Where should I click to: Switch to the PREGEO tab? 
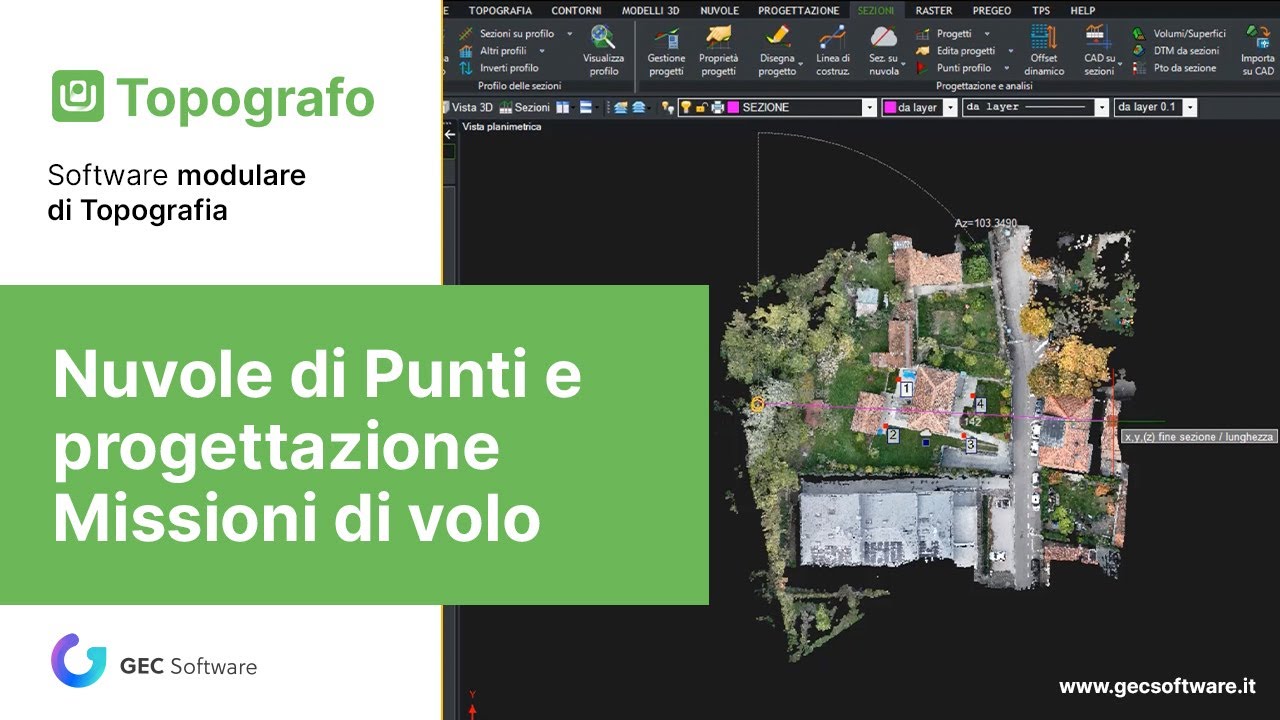tap(991, 10)
